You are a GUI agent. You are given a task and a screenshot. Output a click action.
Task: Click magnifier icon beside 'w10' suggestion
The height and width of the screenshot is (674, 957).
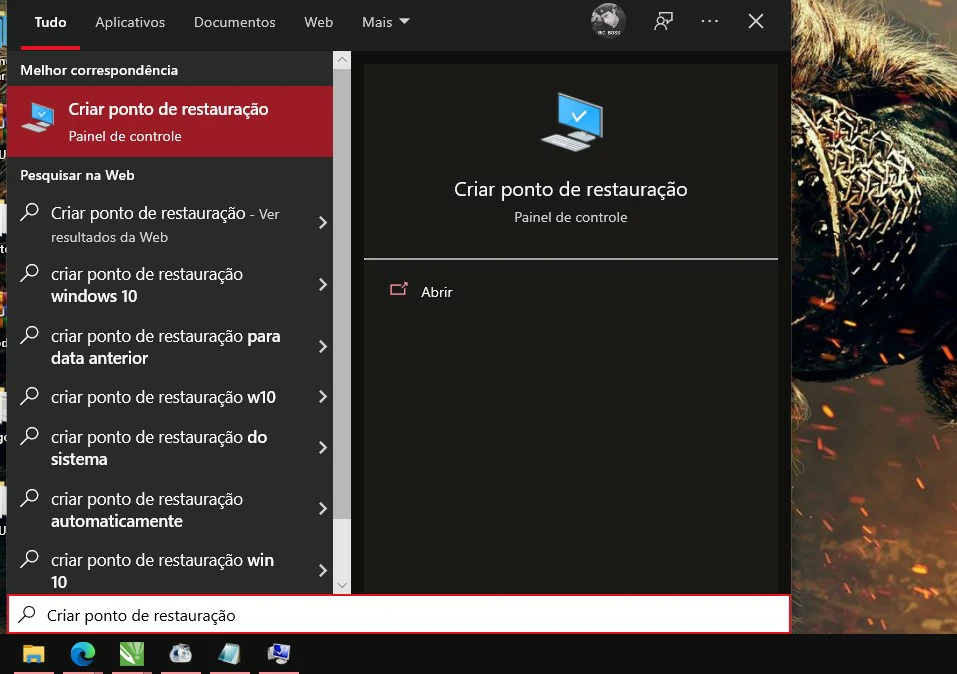pos(29,396)
